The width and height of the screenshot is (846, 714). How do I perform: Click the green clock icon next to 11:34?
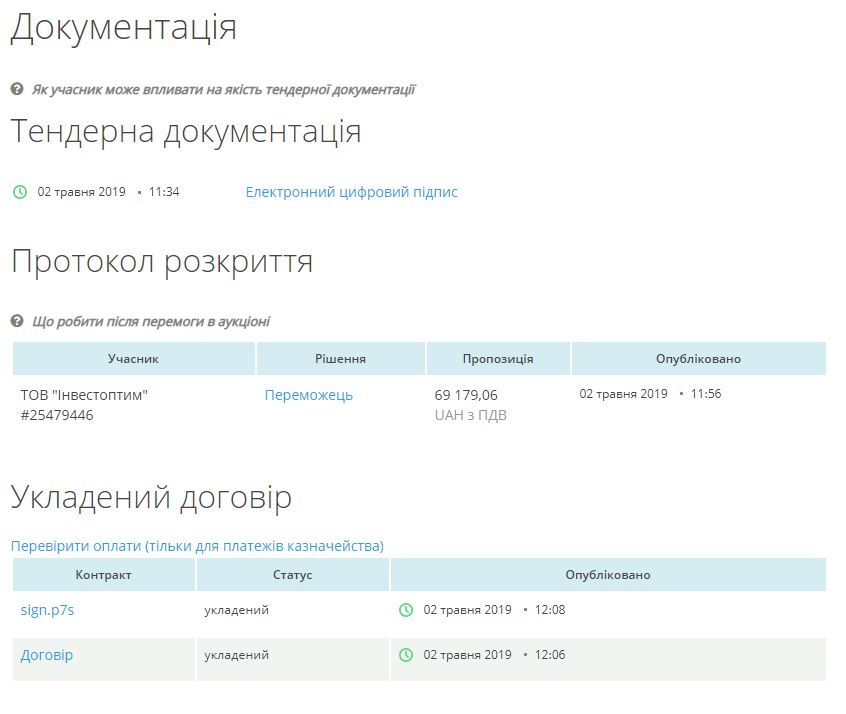(x=20, y=192)
